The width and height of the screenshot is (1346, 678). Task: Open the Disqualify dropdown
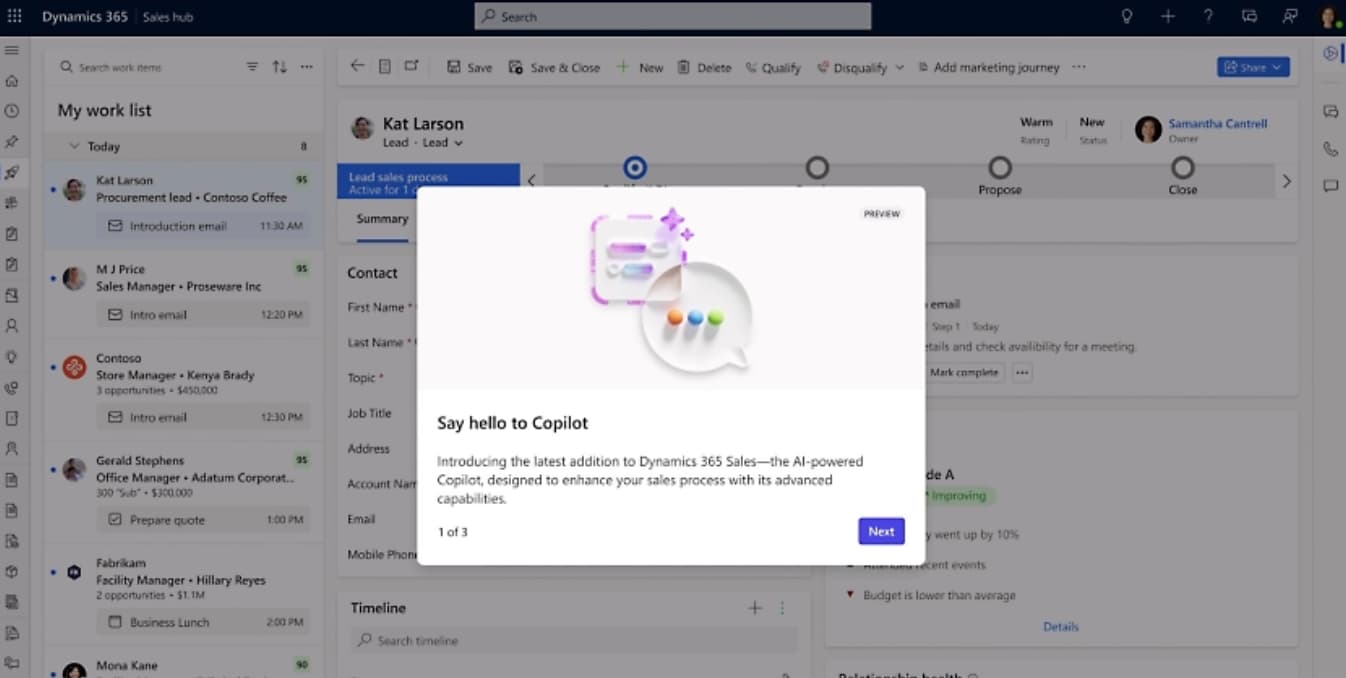(x=898, y=67)
